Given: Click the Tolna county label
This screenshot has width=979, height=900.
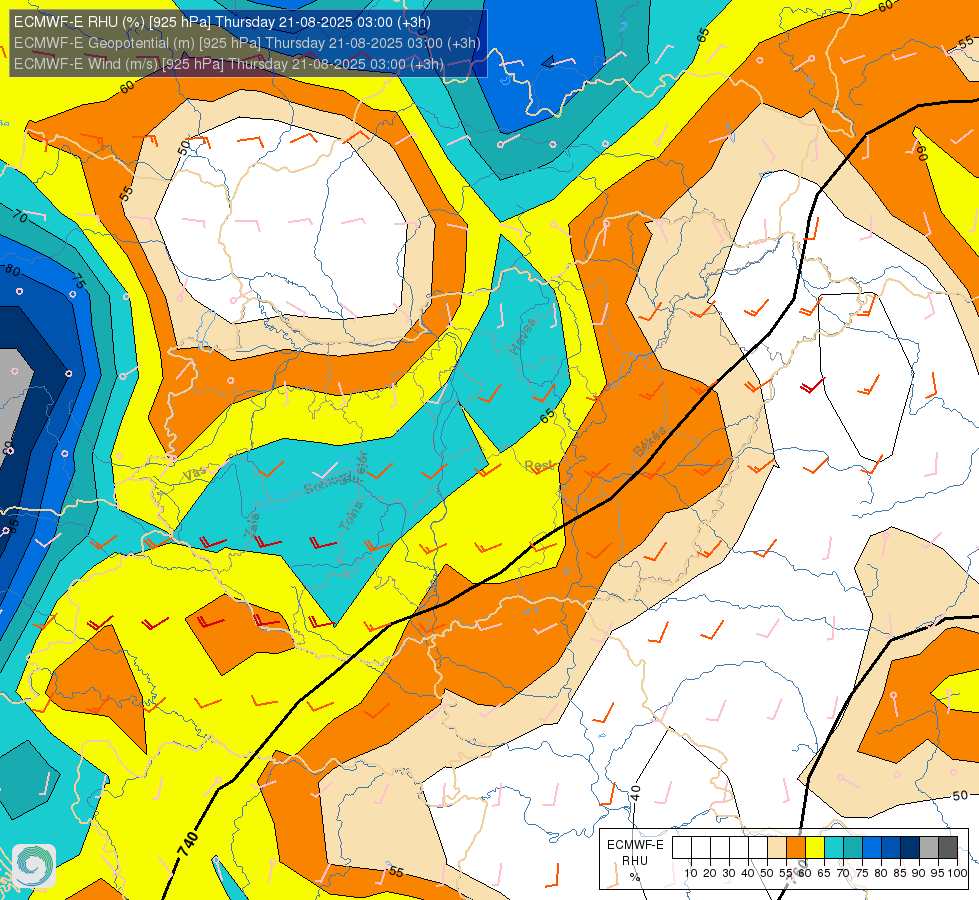Looking at the screenshot, I should (350, 516).
